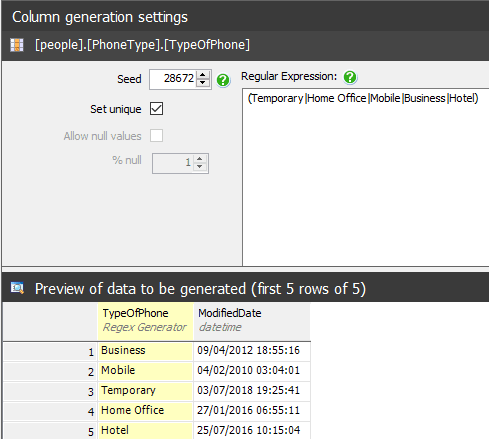Click the 'Seed' label text
Image resolution: width=489 pixels, height=439 pixels.
coord(129,79)
